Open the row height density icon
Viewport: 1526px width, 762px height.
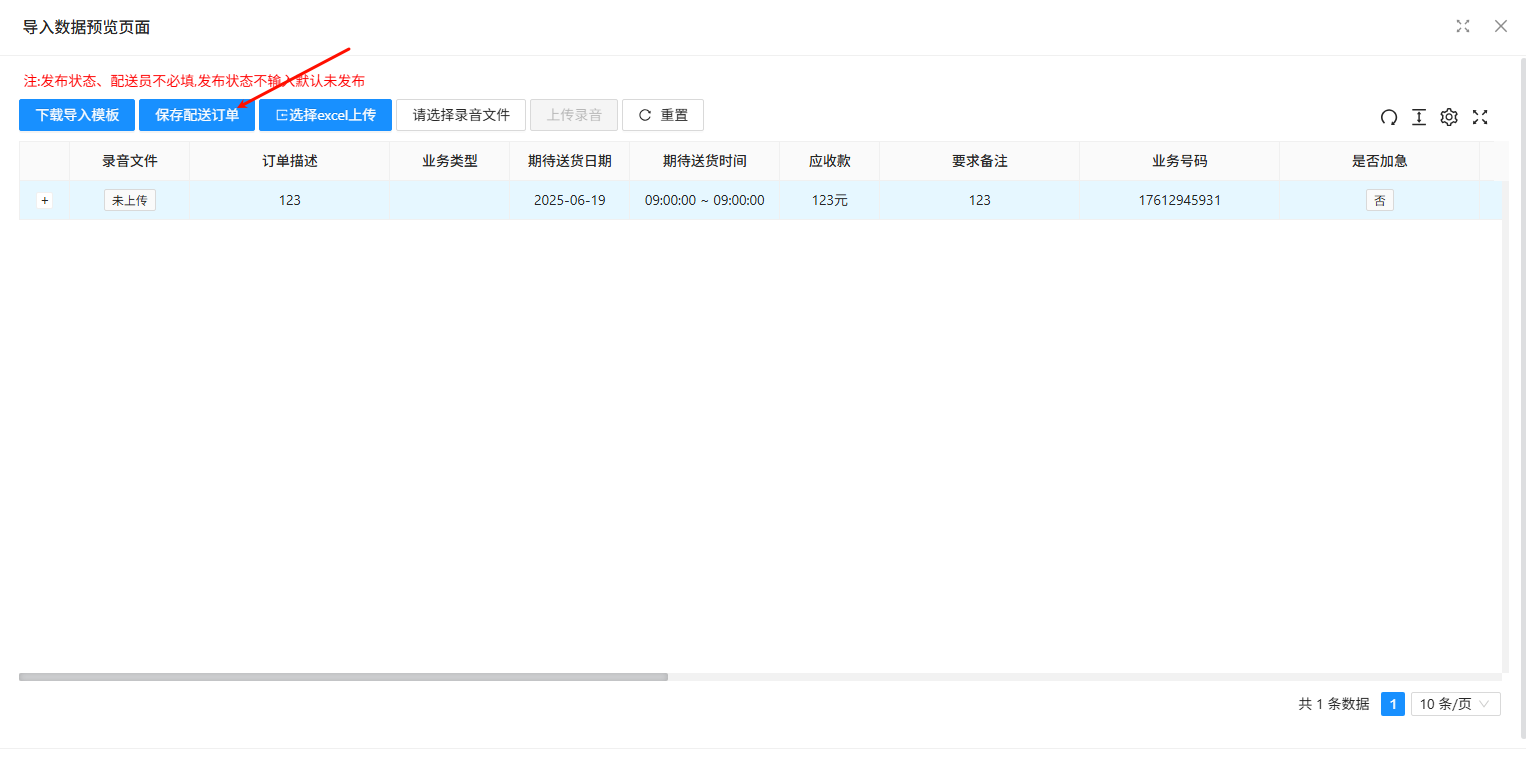pyautogui.click(x=1419, y=117)
